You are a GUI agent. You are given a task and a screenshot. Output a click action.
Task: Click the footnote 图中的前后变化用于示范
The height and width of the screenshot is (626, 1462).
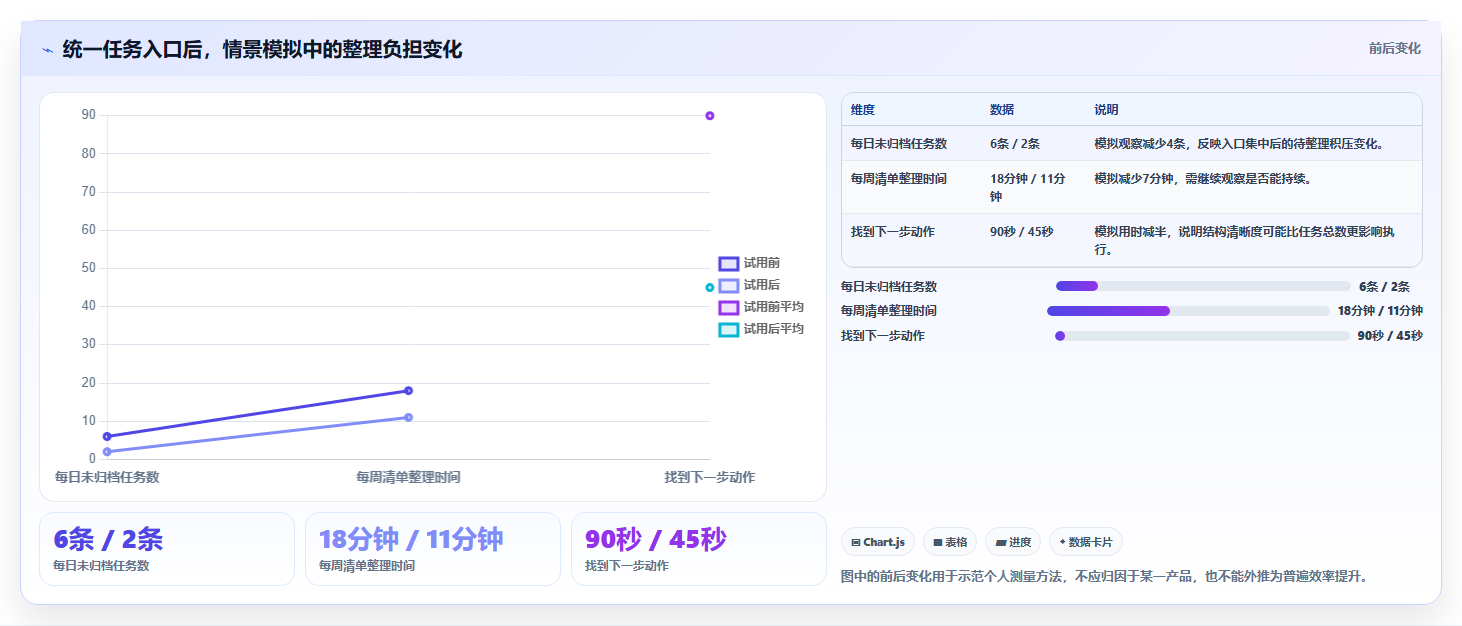click(1104, 577)
